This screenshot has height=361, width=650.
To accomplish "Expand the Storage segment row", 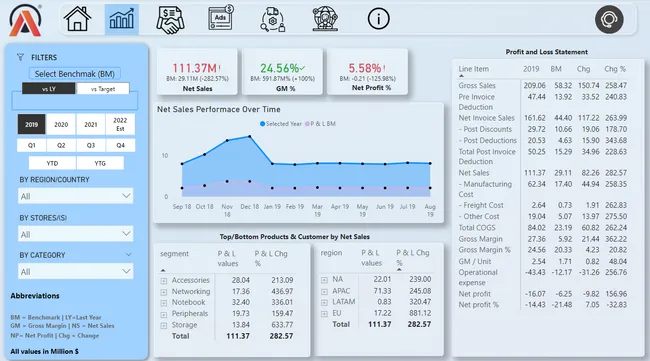I will [x=164, y=325].
